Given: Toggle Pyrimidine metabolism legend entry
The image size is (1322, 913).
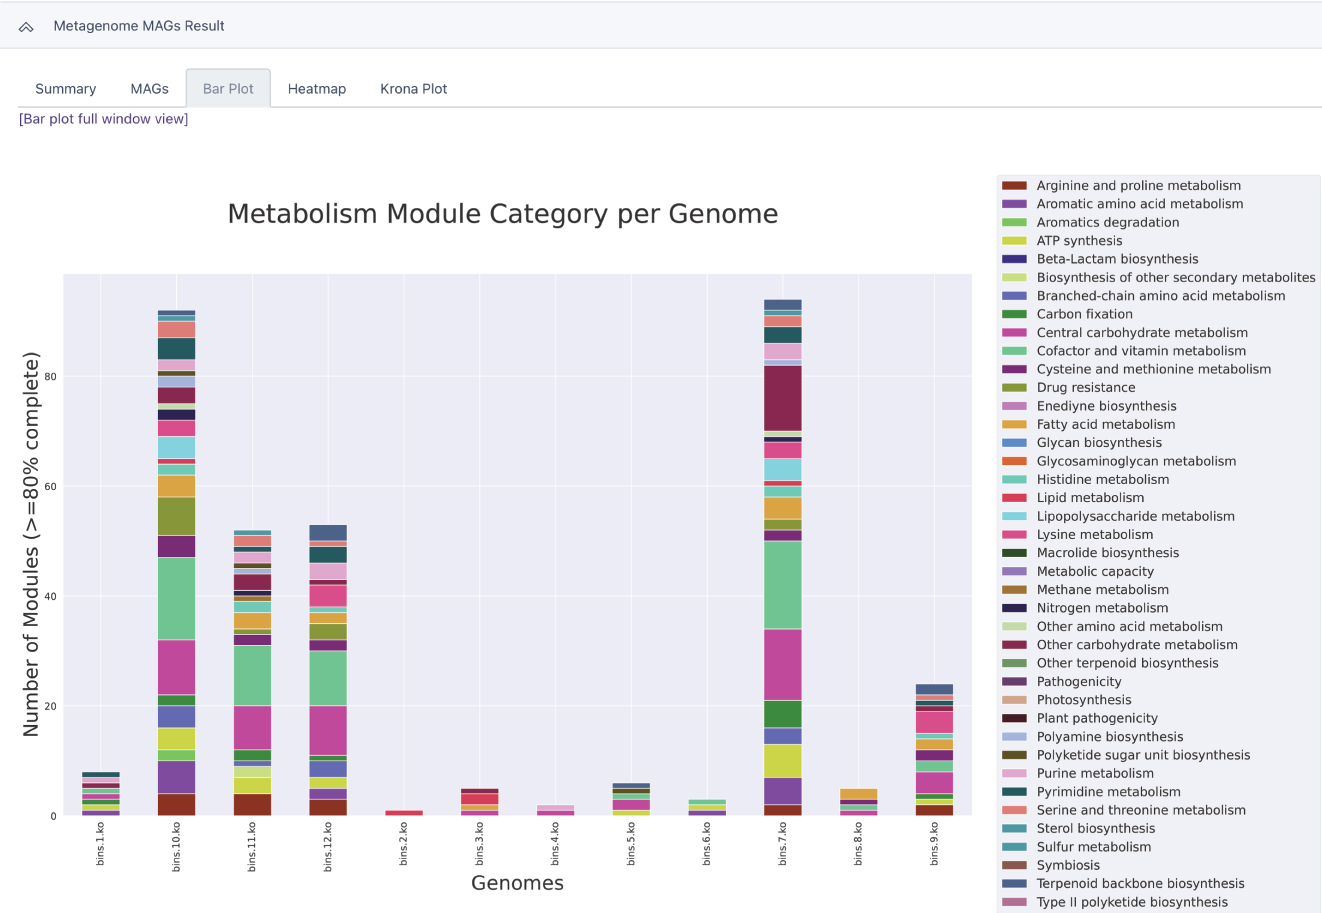Looking at the screenshot, I should click(x=1108, y=792).
